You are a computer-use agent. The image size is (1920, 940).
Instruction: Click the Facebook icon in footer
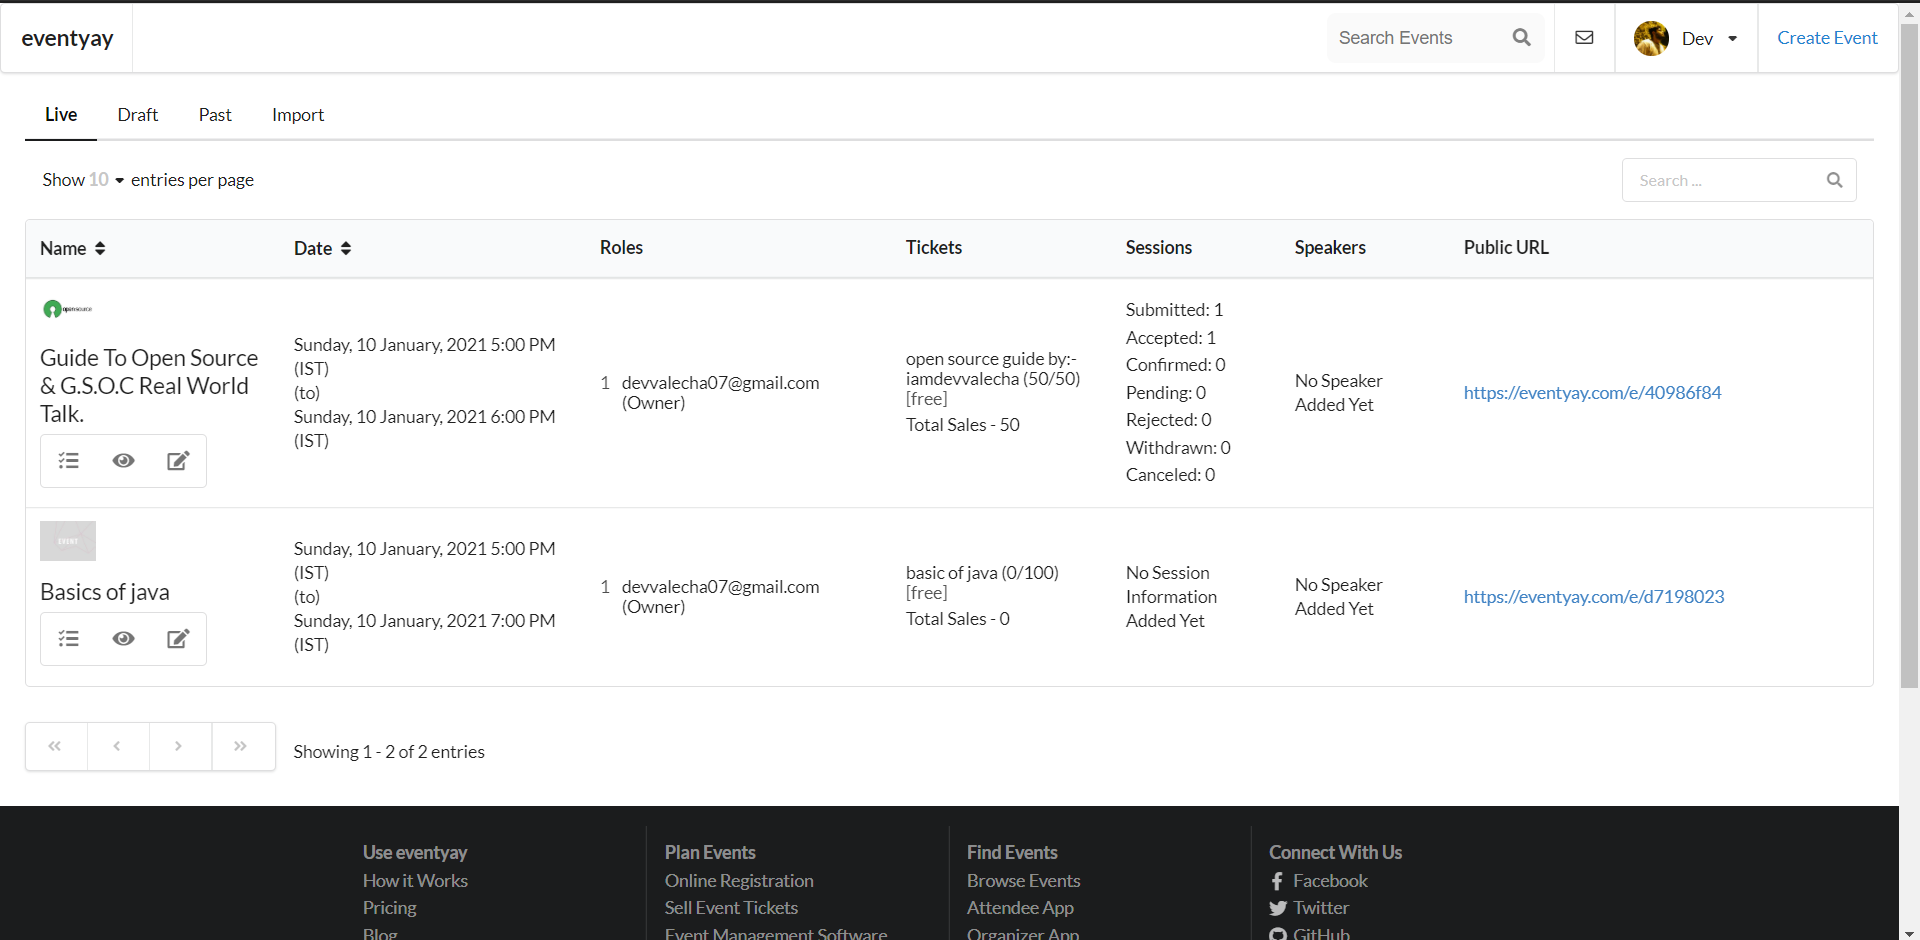pos(1277,881)
